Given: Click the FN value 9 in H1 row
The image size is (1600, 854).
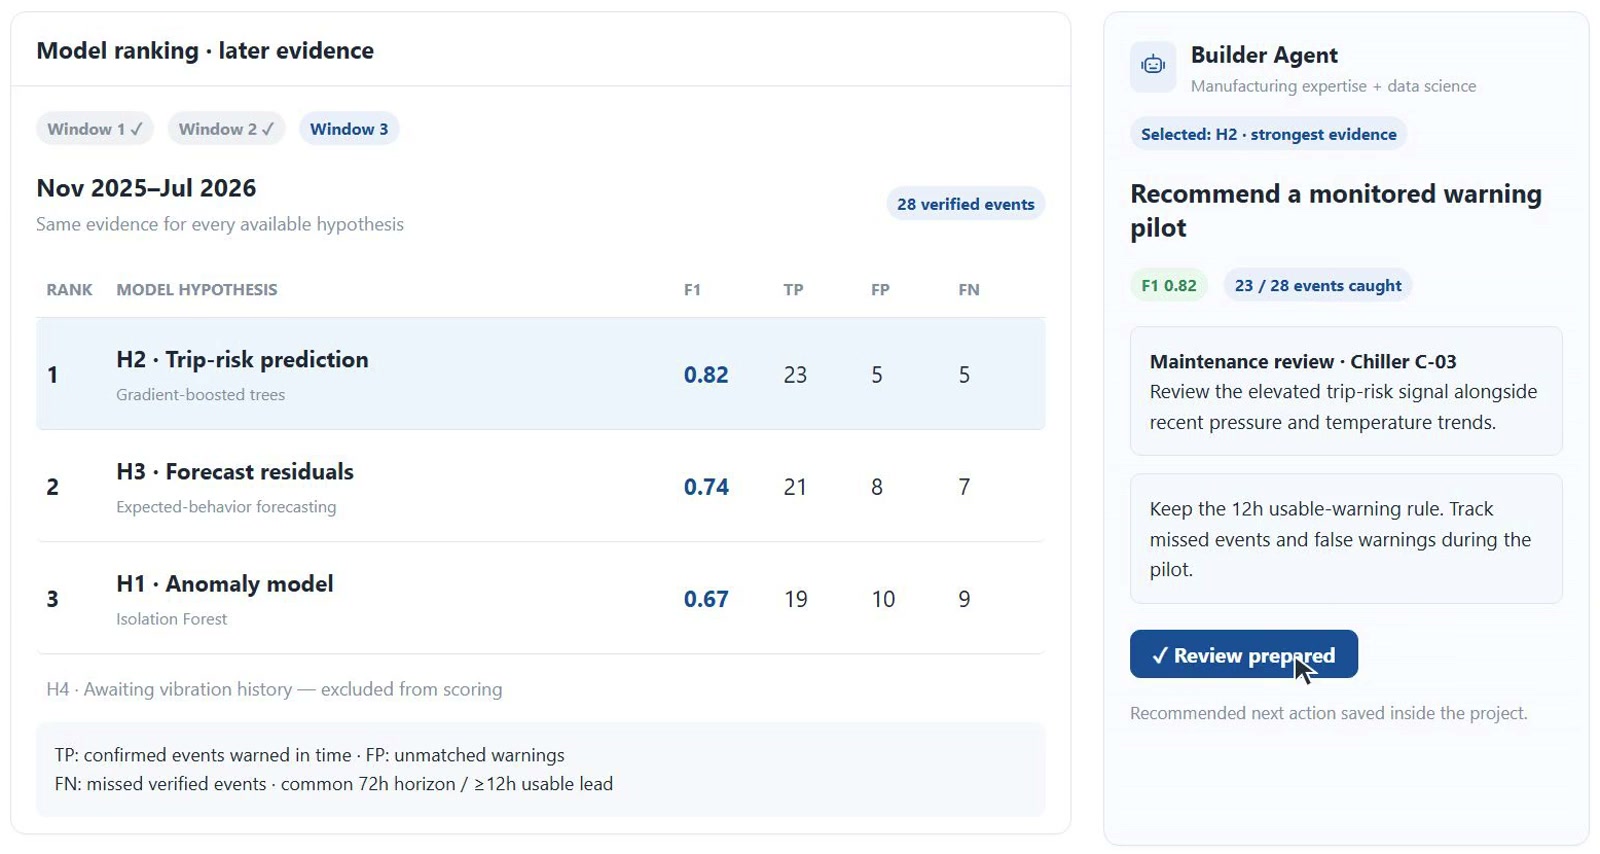Looking at the screenshot, I should [964, 599].
